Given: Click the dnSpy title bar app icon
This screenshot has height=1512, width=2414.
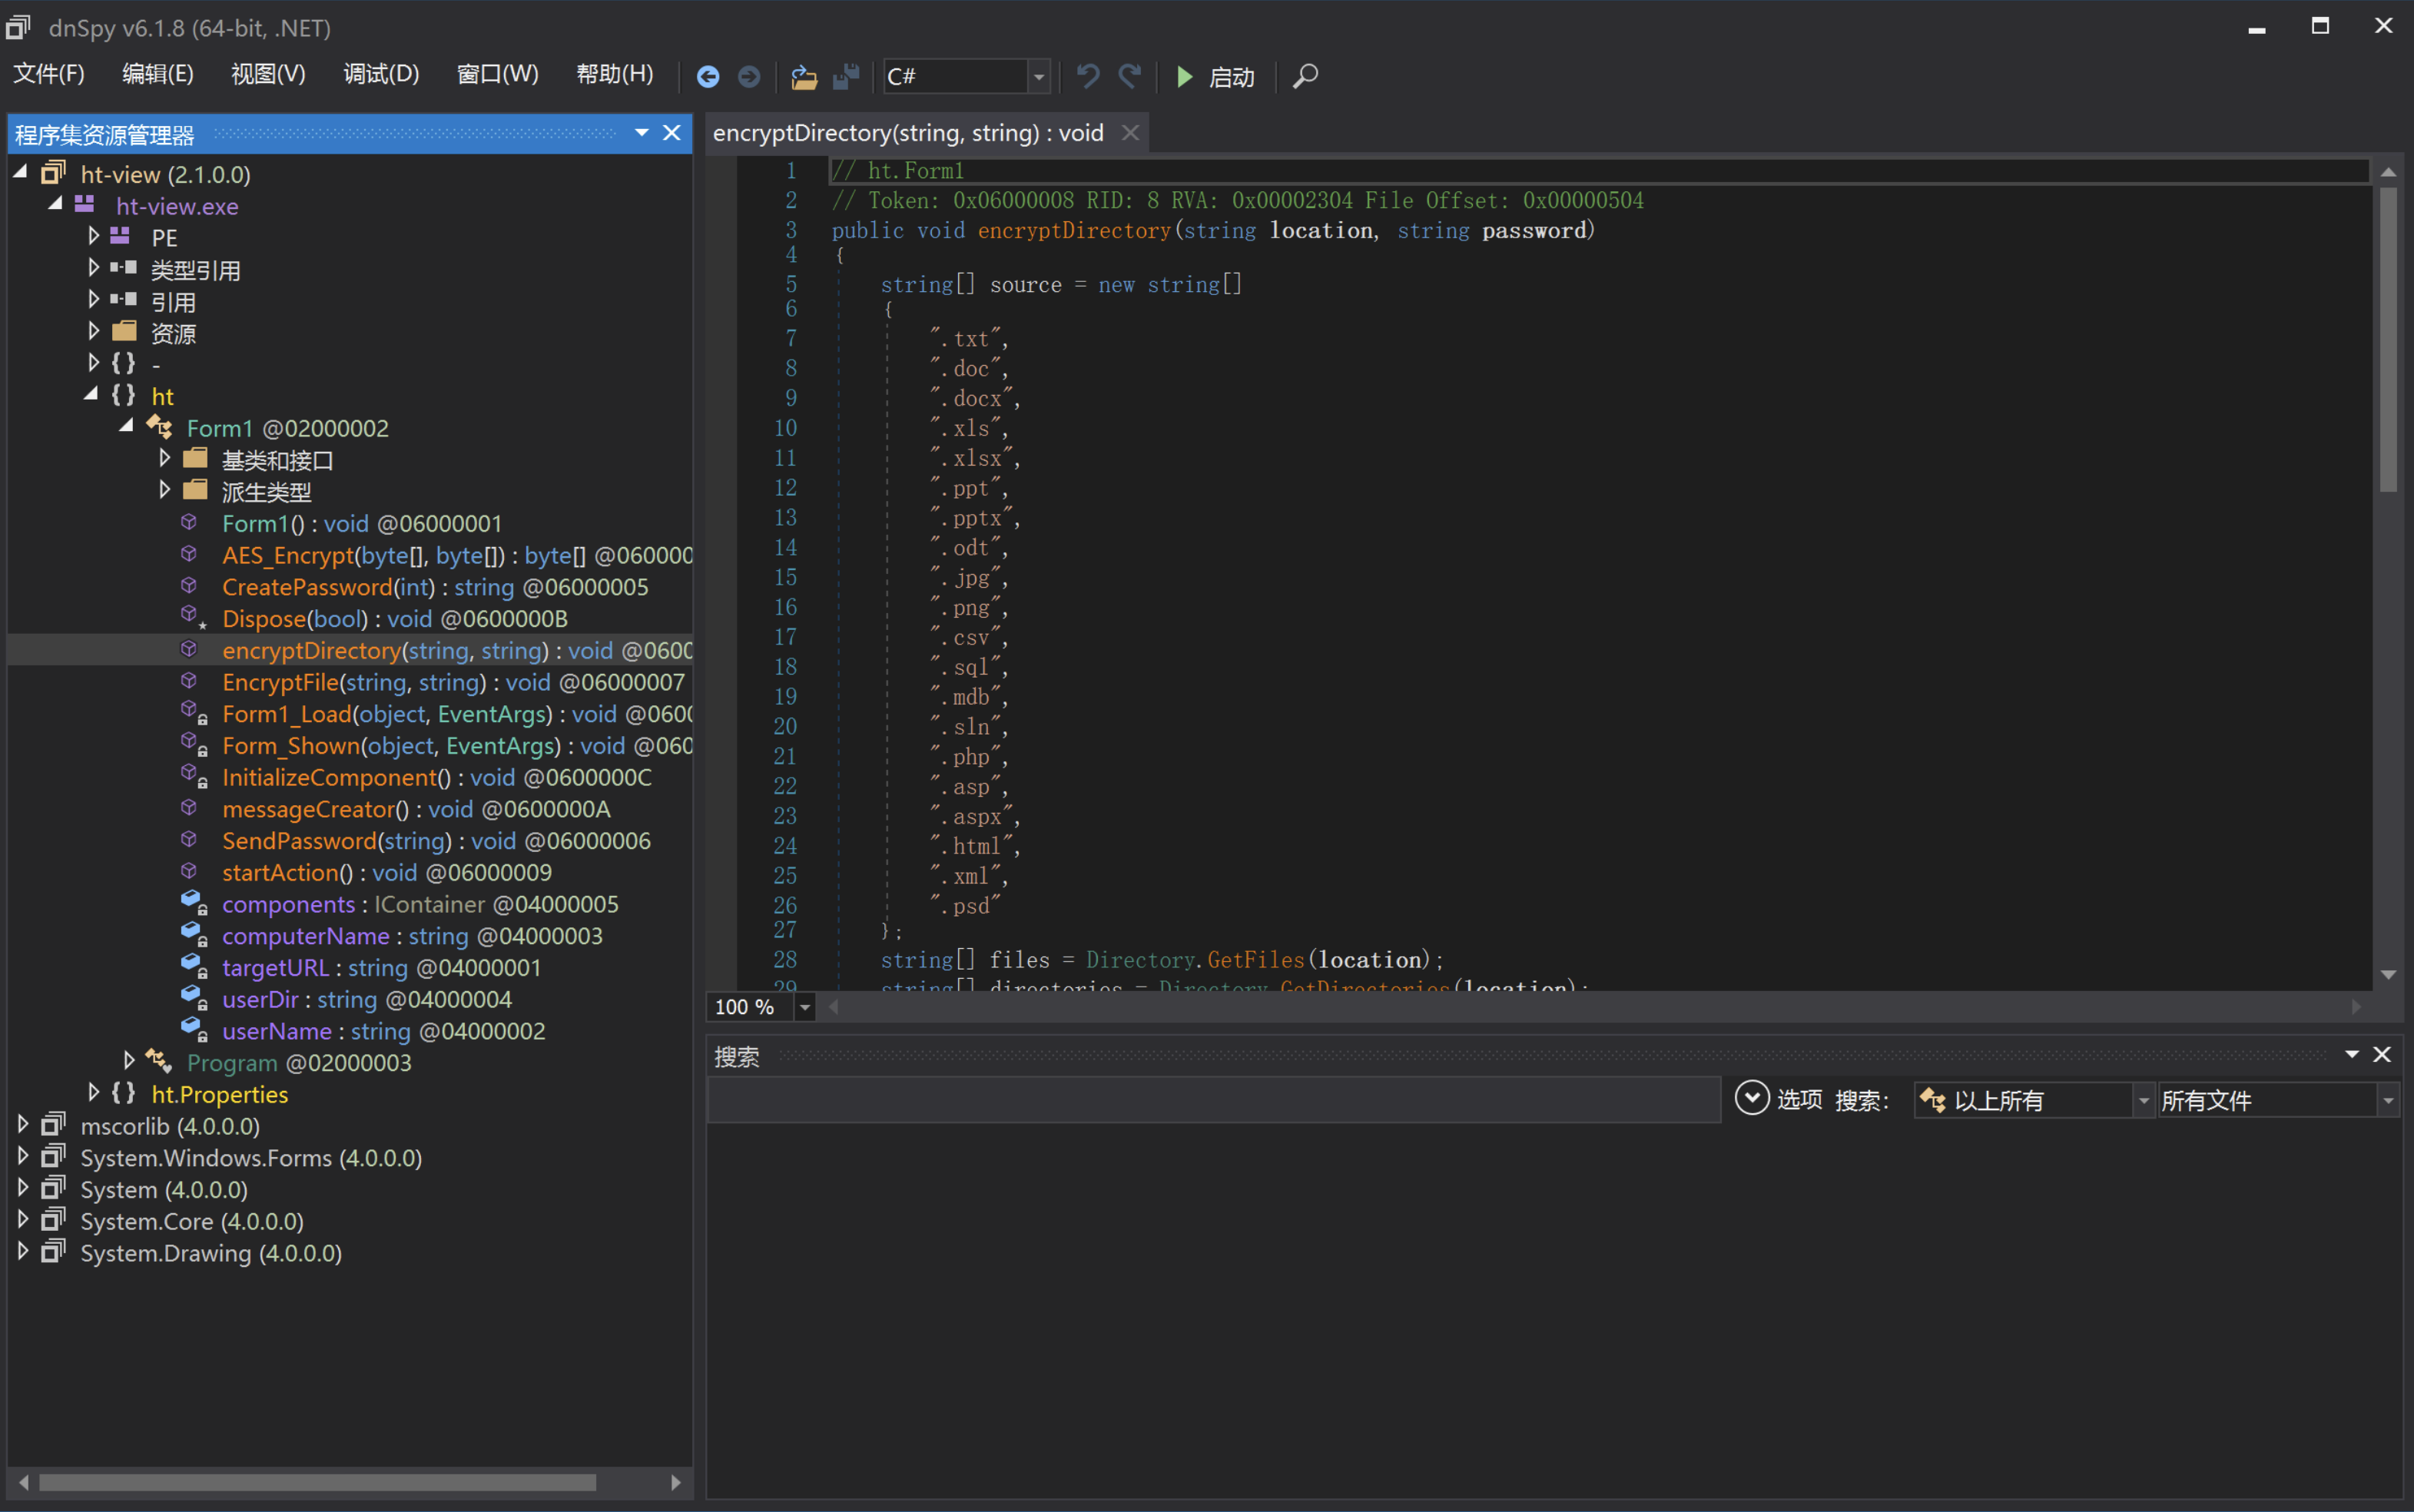Looking at the screenshot, I should pyautogui.click(x=18, y=27).
